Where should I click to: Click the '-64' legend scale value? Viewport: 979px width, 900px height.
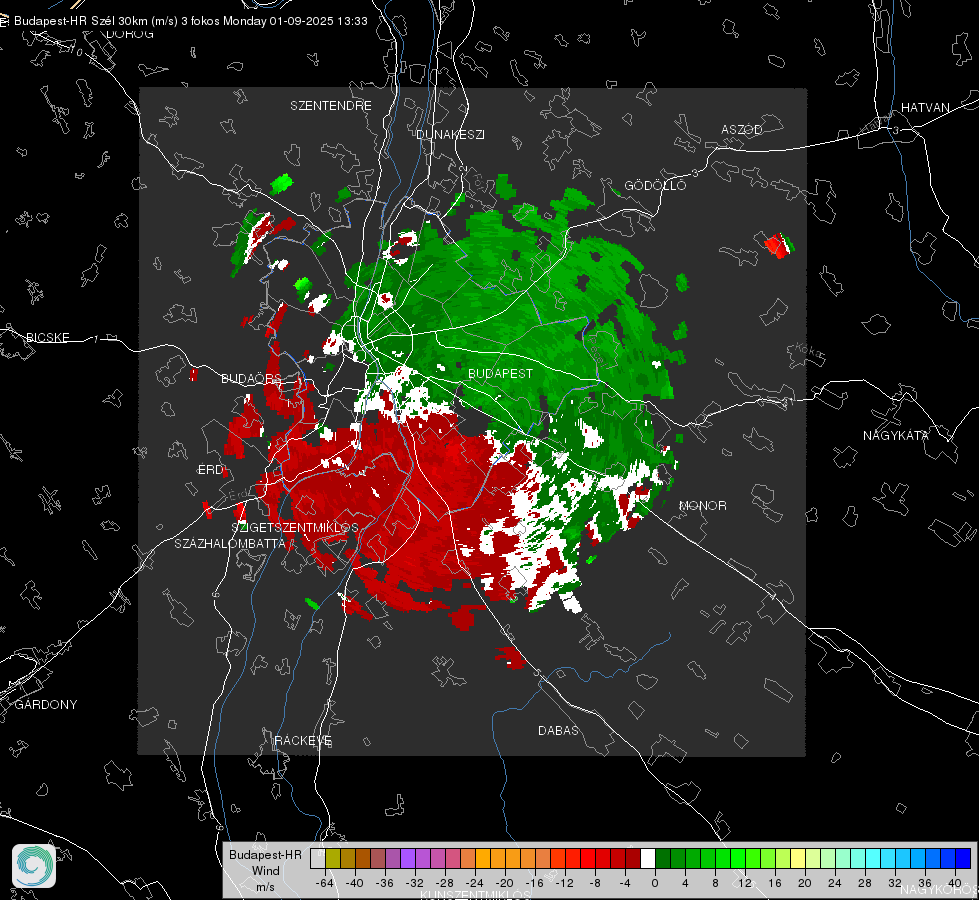[x=325, y=883]
